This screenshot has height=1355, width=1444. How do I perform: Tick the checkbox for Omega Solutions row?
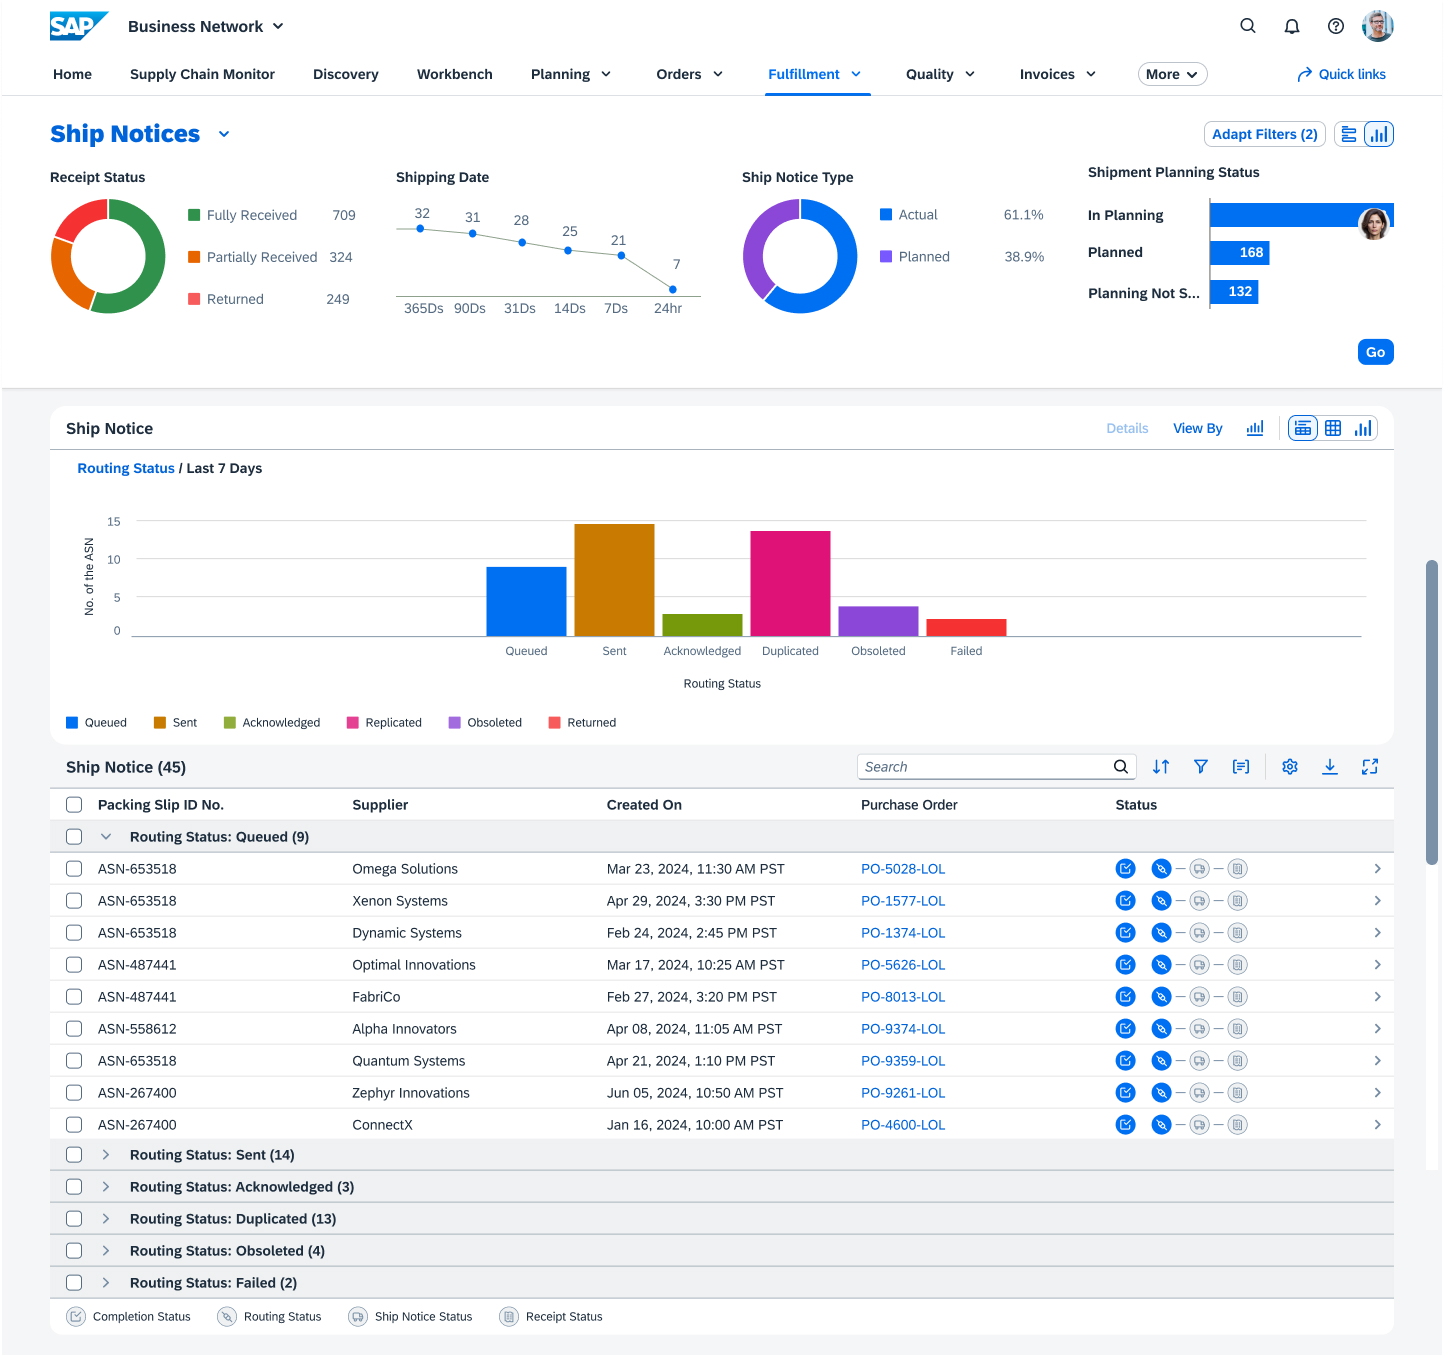[x=74, y=869]
